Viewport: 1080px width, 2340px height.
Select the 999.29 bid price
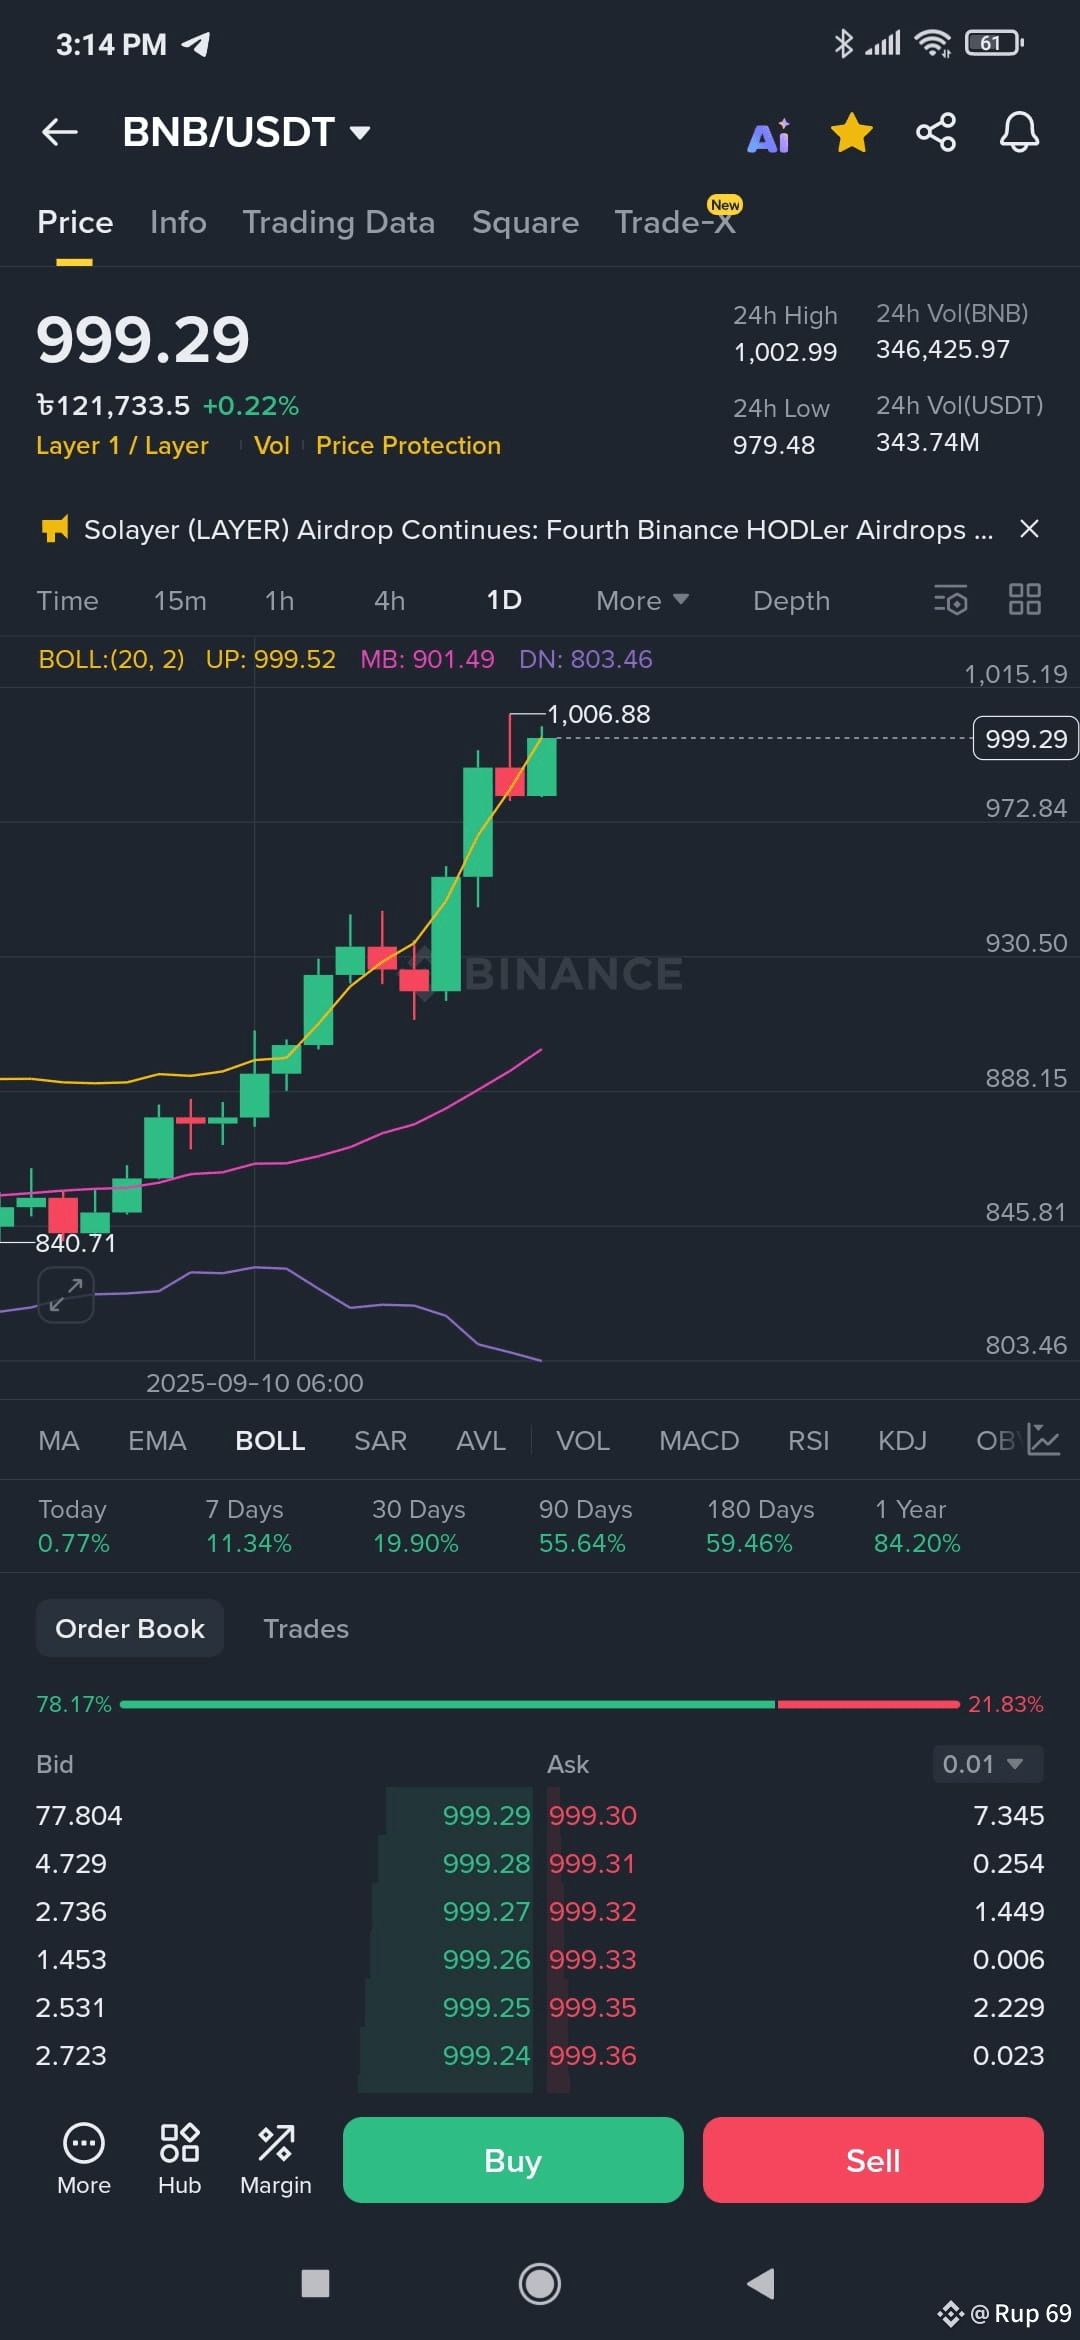point(486,1815)
